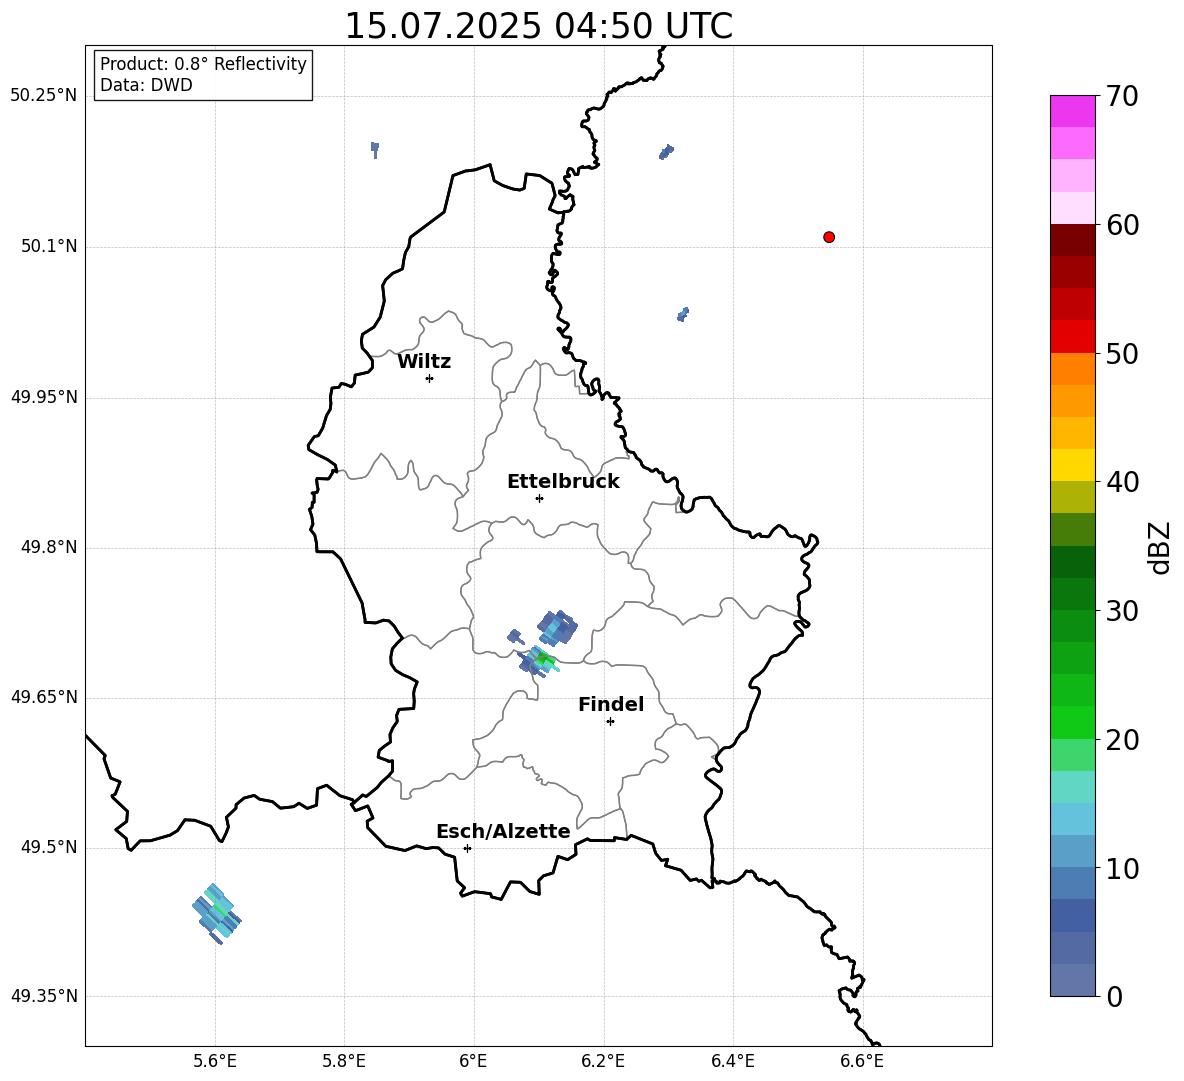
Task: Click the 40 value on colorbar
Action: [x=1122, y=482]
